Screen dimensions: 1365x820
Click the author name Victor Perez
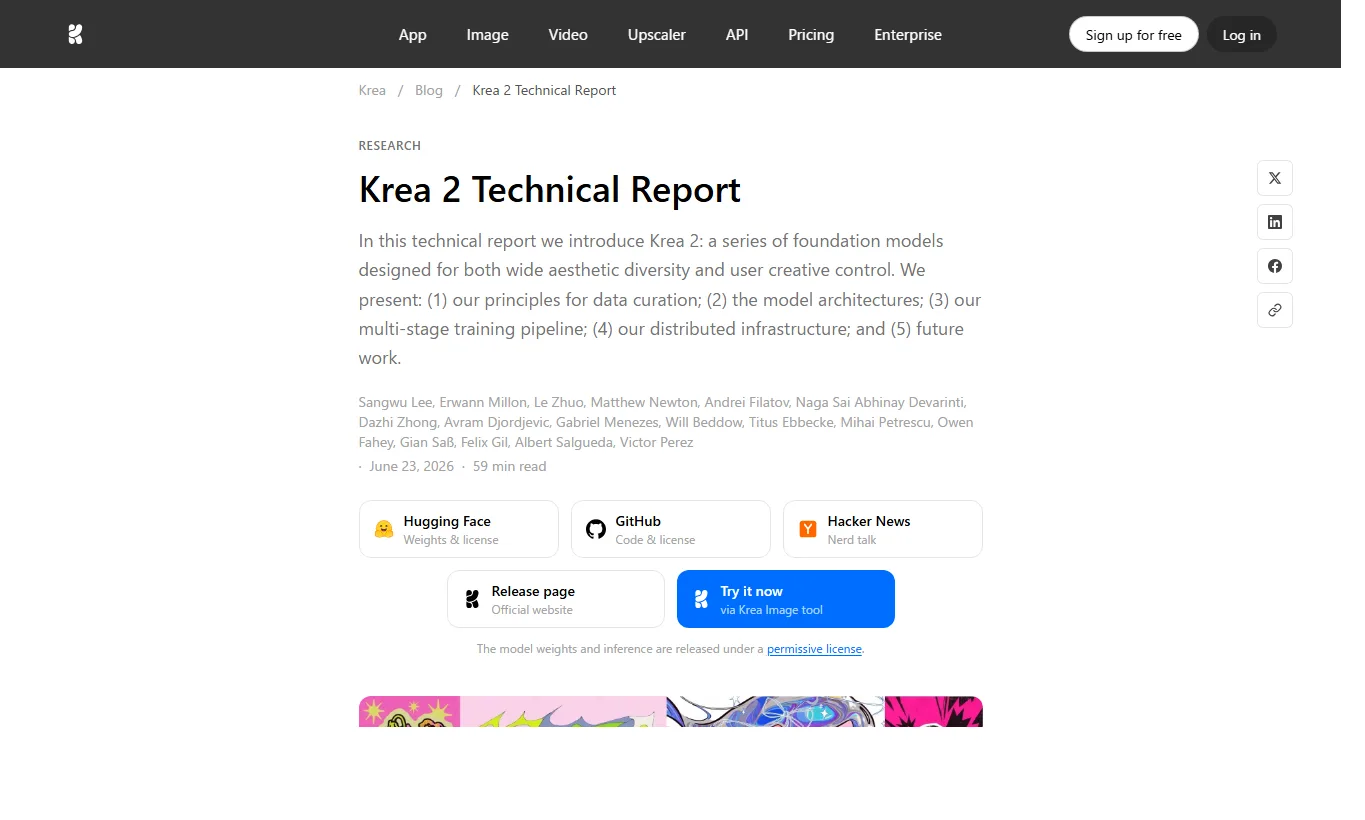pos(656,442)
